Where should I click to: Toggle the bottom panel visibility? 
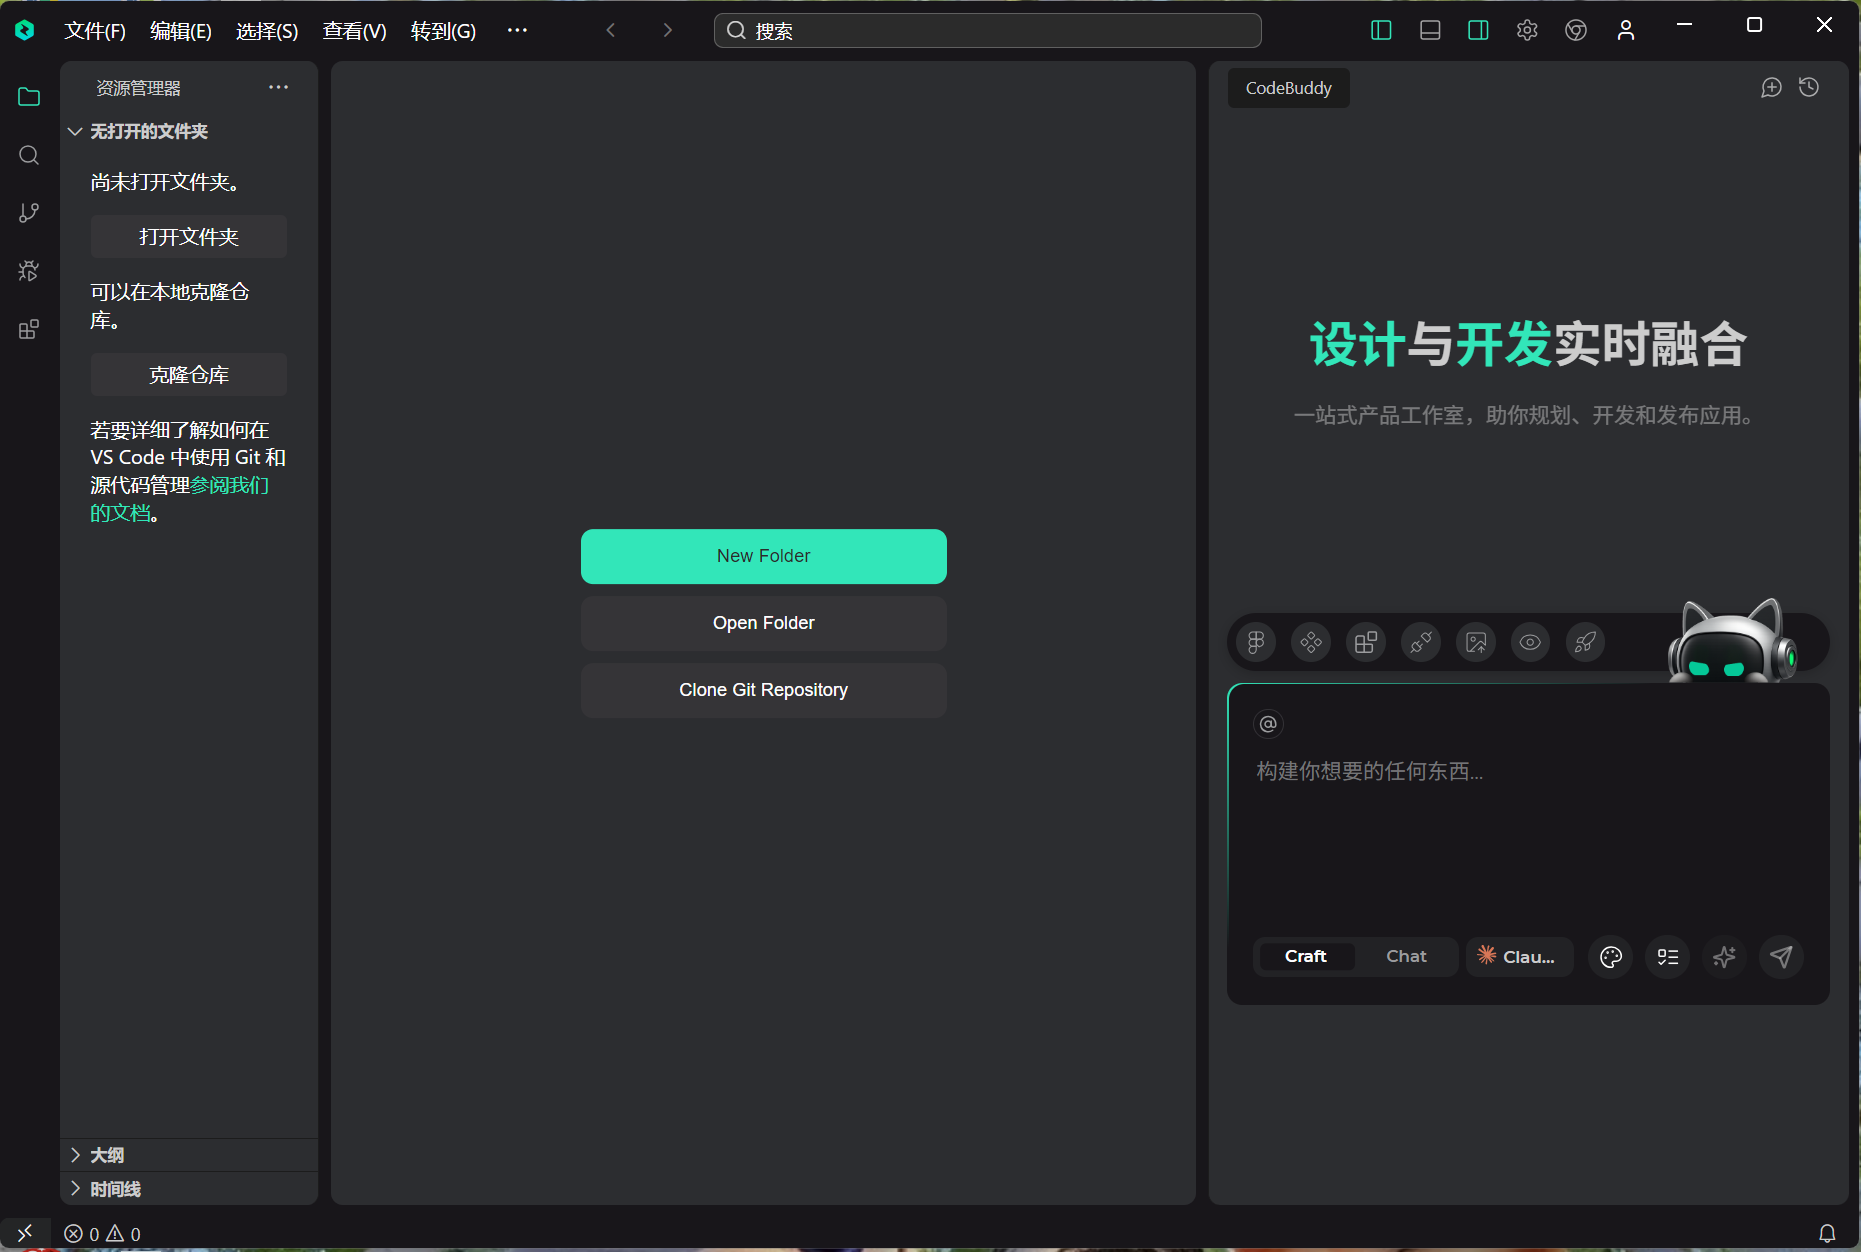[1429, 30]
